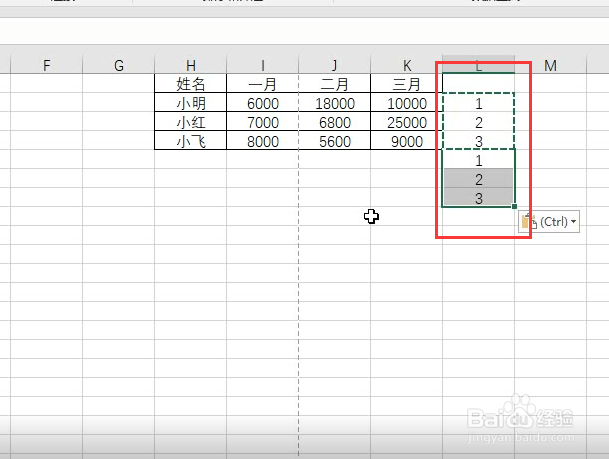Viewport: 609px width, 459px height.
Task: Open the Paste Options (Ctrl) button
Action: pos(549,222)
